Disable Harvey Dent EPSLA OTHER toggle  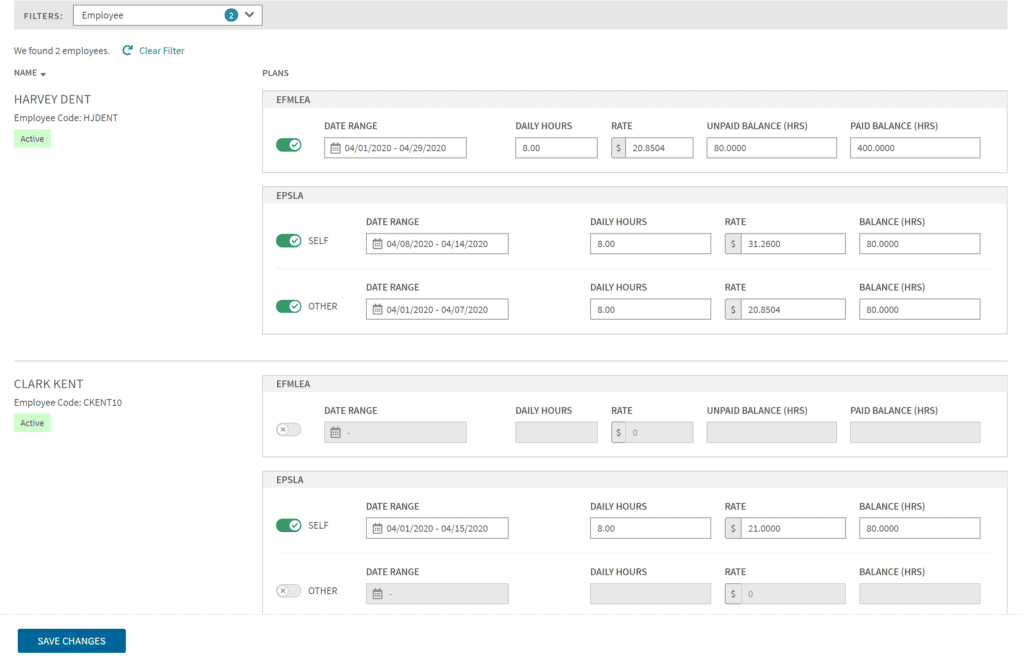click(x=289, y=306)
